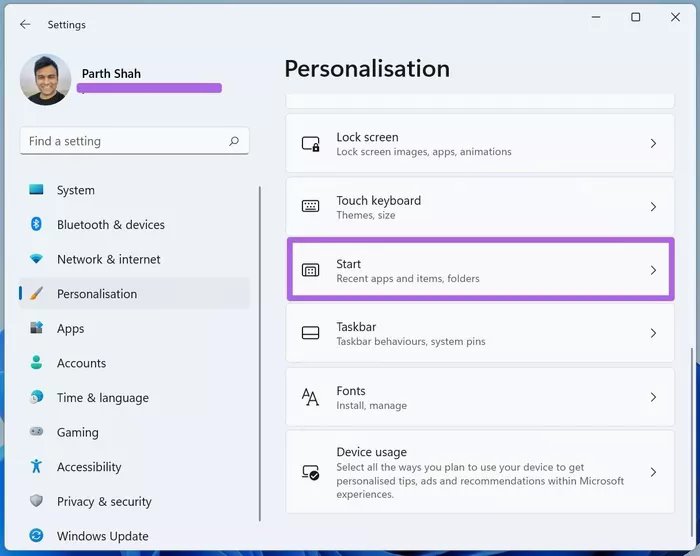Click the back arrow icon
This screenshot has height=556, width=700.
(x=25, y=24)
